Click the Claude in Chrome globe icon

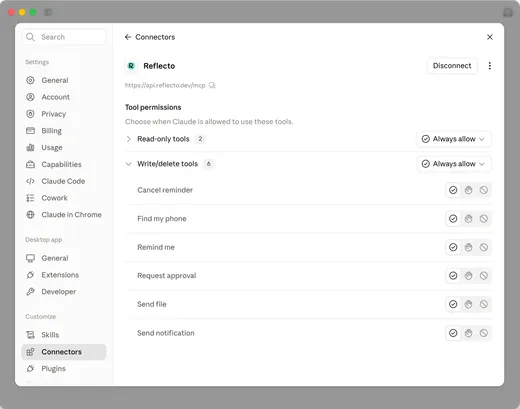click(30, 215)
